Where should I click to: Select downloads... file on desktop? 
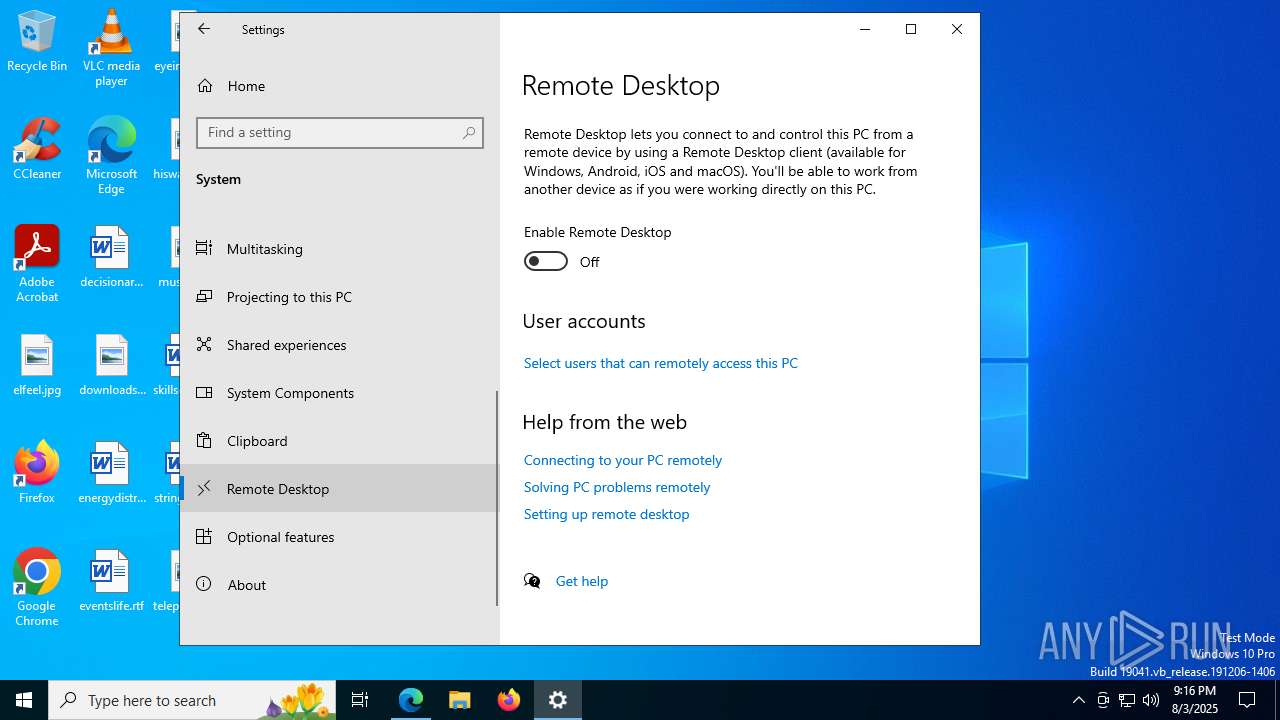point(111,365)
